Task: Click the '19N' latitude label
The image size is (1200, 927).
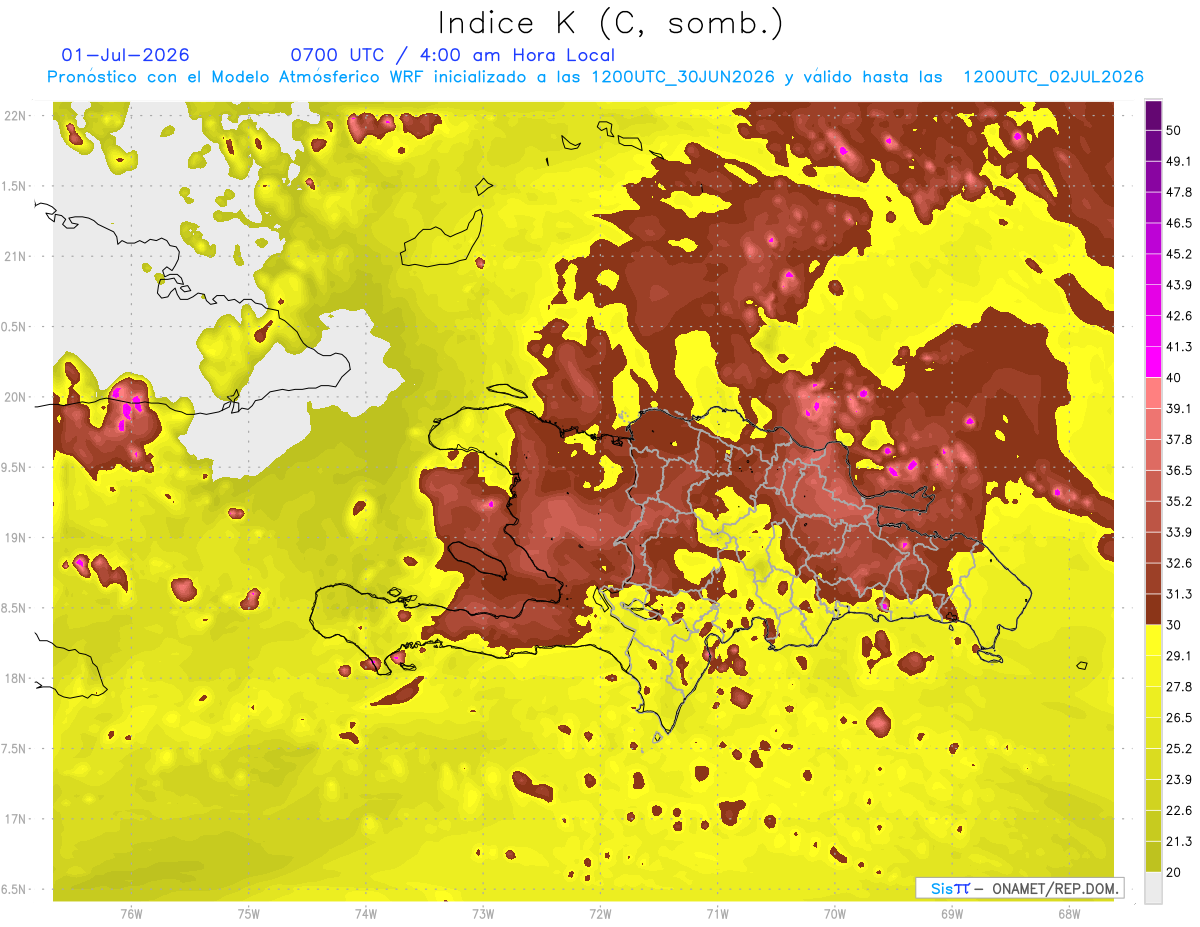Action: [x=17, y=538]
